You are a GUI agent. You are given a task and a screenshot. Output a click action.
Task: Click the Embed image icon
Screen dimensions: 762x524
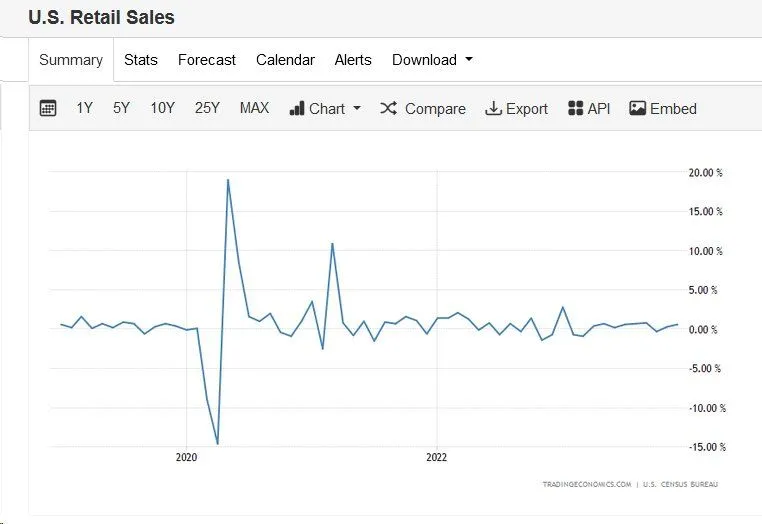tap(637, 108)
